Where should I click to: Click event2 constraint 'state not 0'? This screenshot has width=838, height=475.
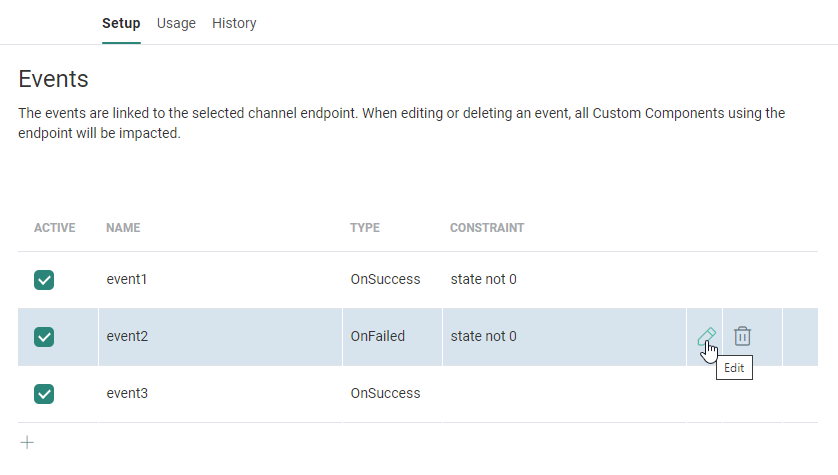pos(483,337)
